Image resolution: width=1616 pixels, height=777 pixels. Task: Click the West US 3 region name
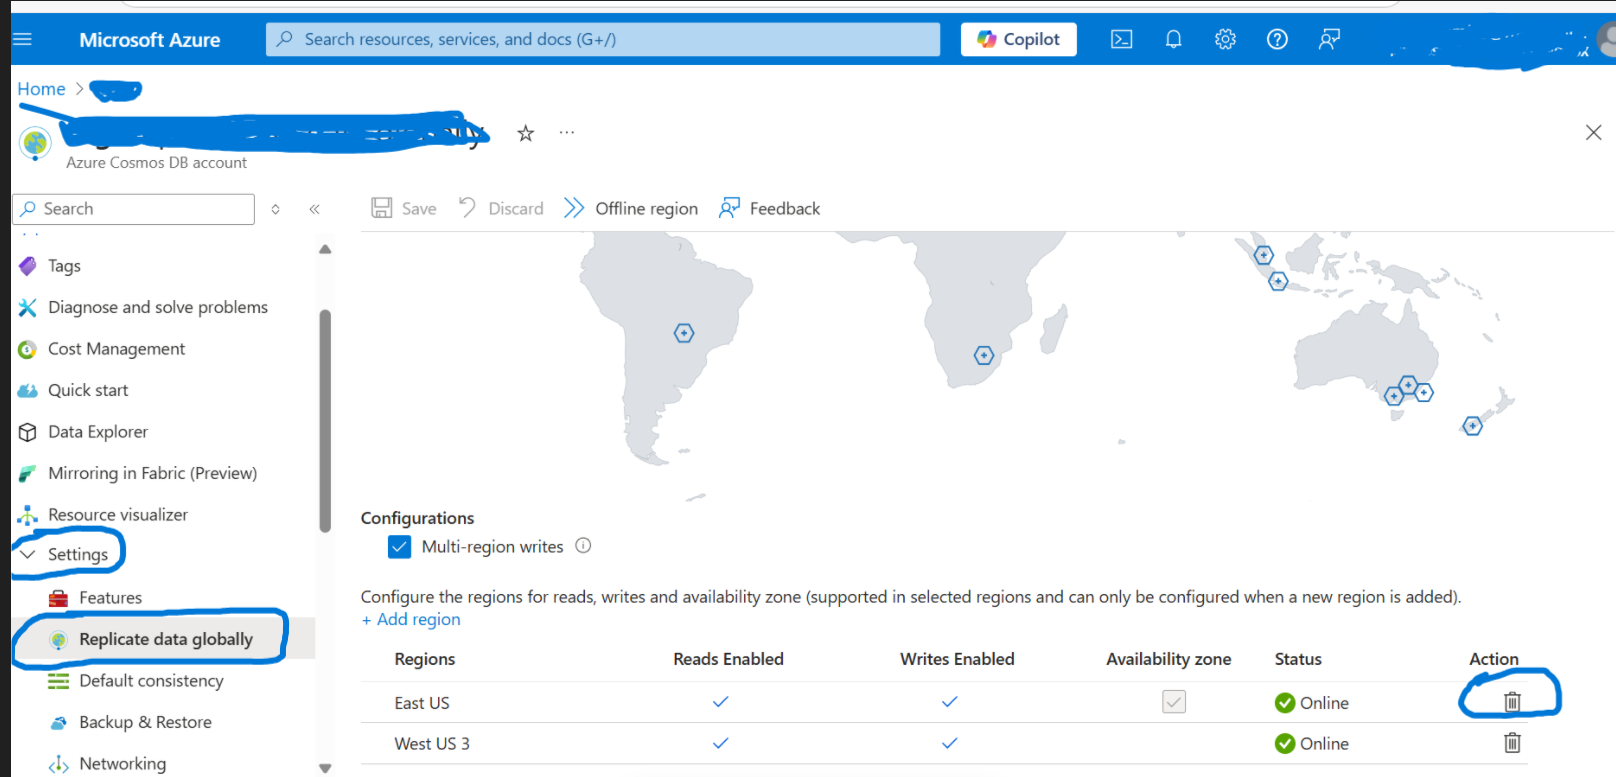tap(432, 744)
